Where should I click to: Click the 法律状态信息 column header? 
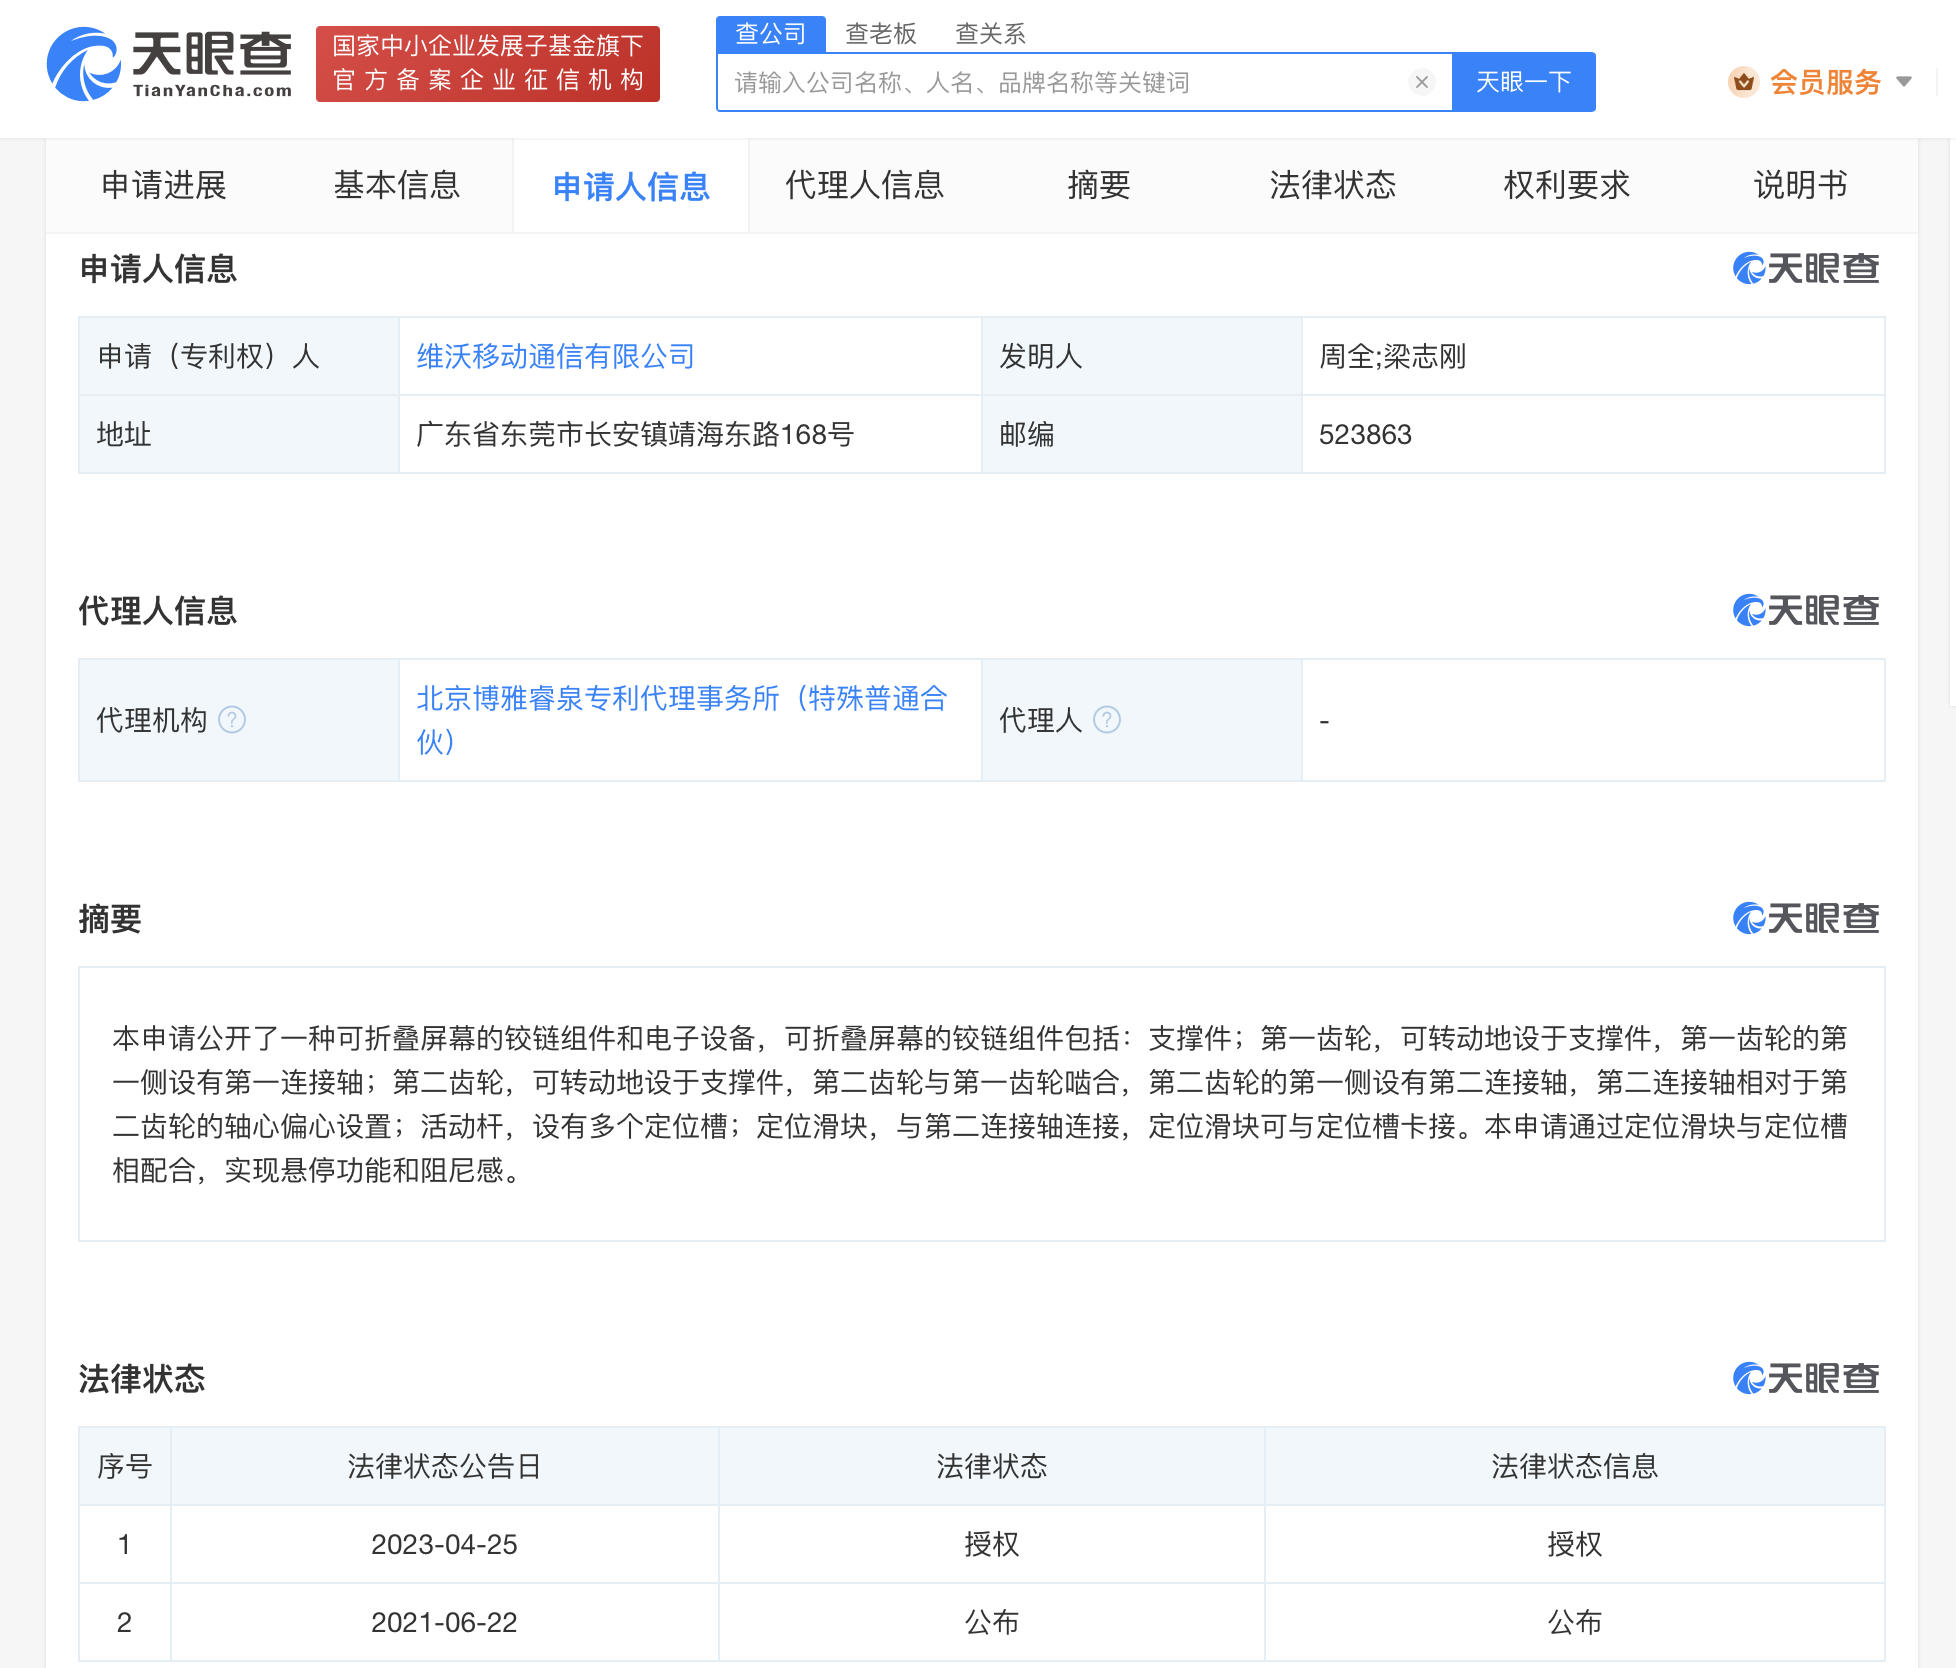click(1575, 1466)
